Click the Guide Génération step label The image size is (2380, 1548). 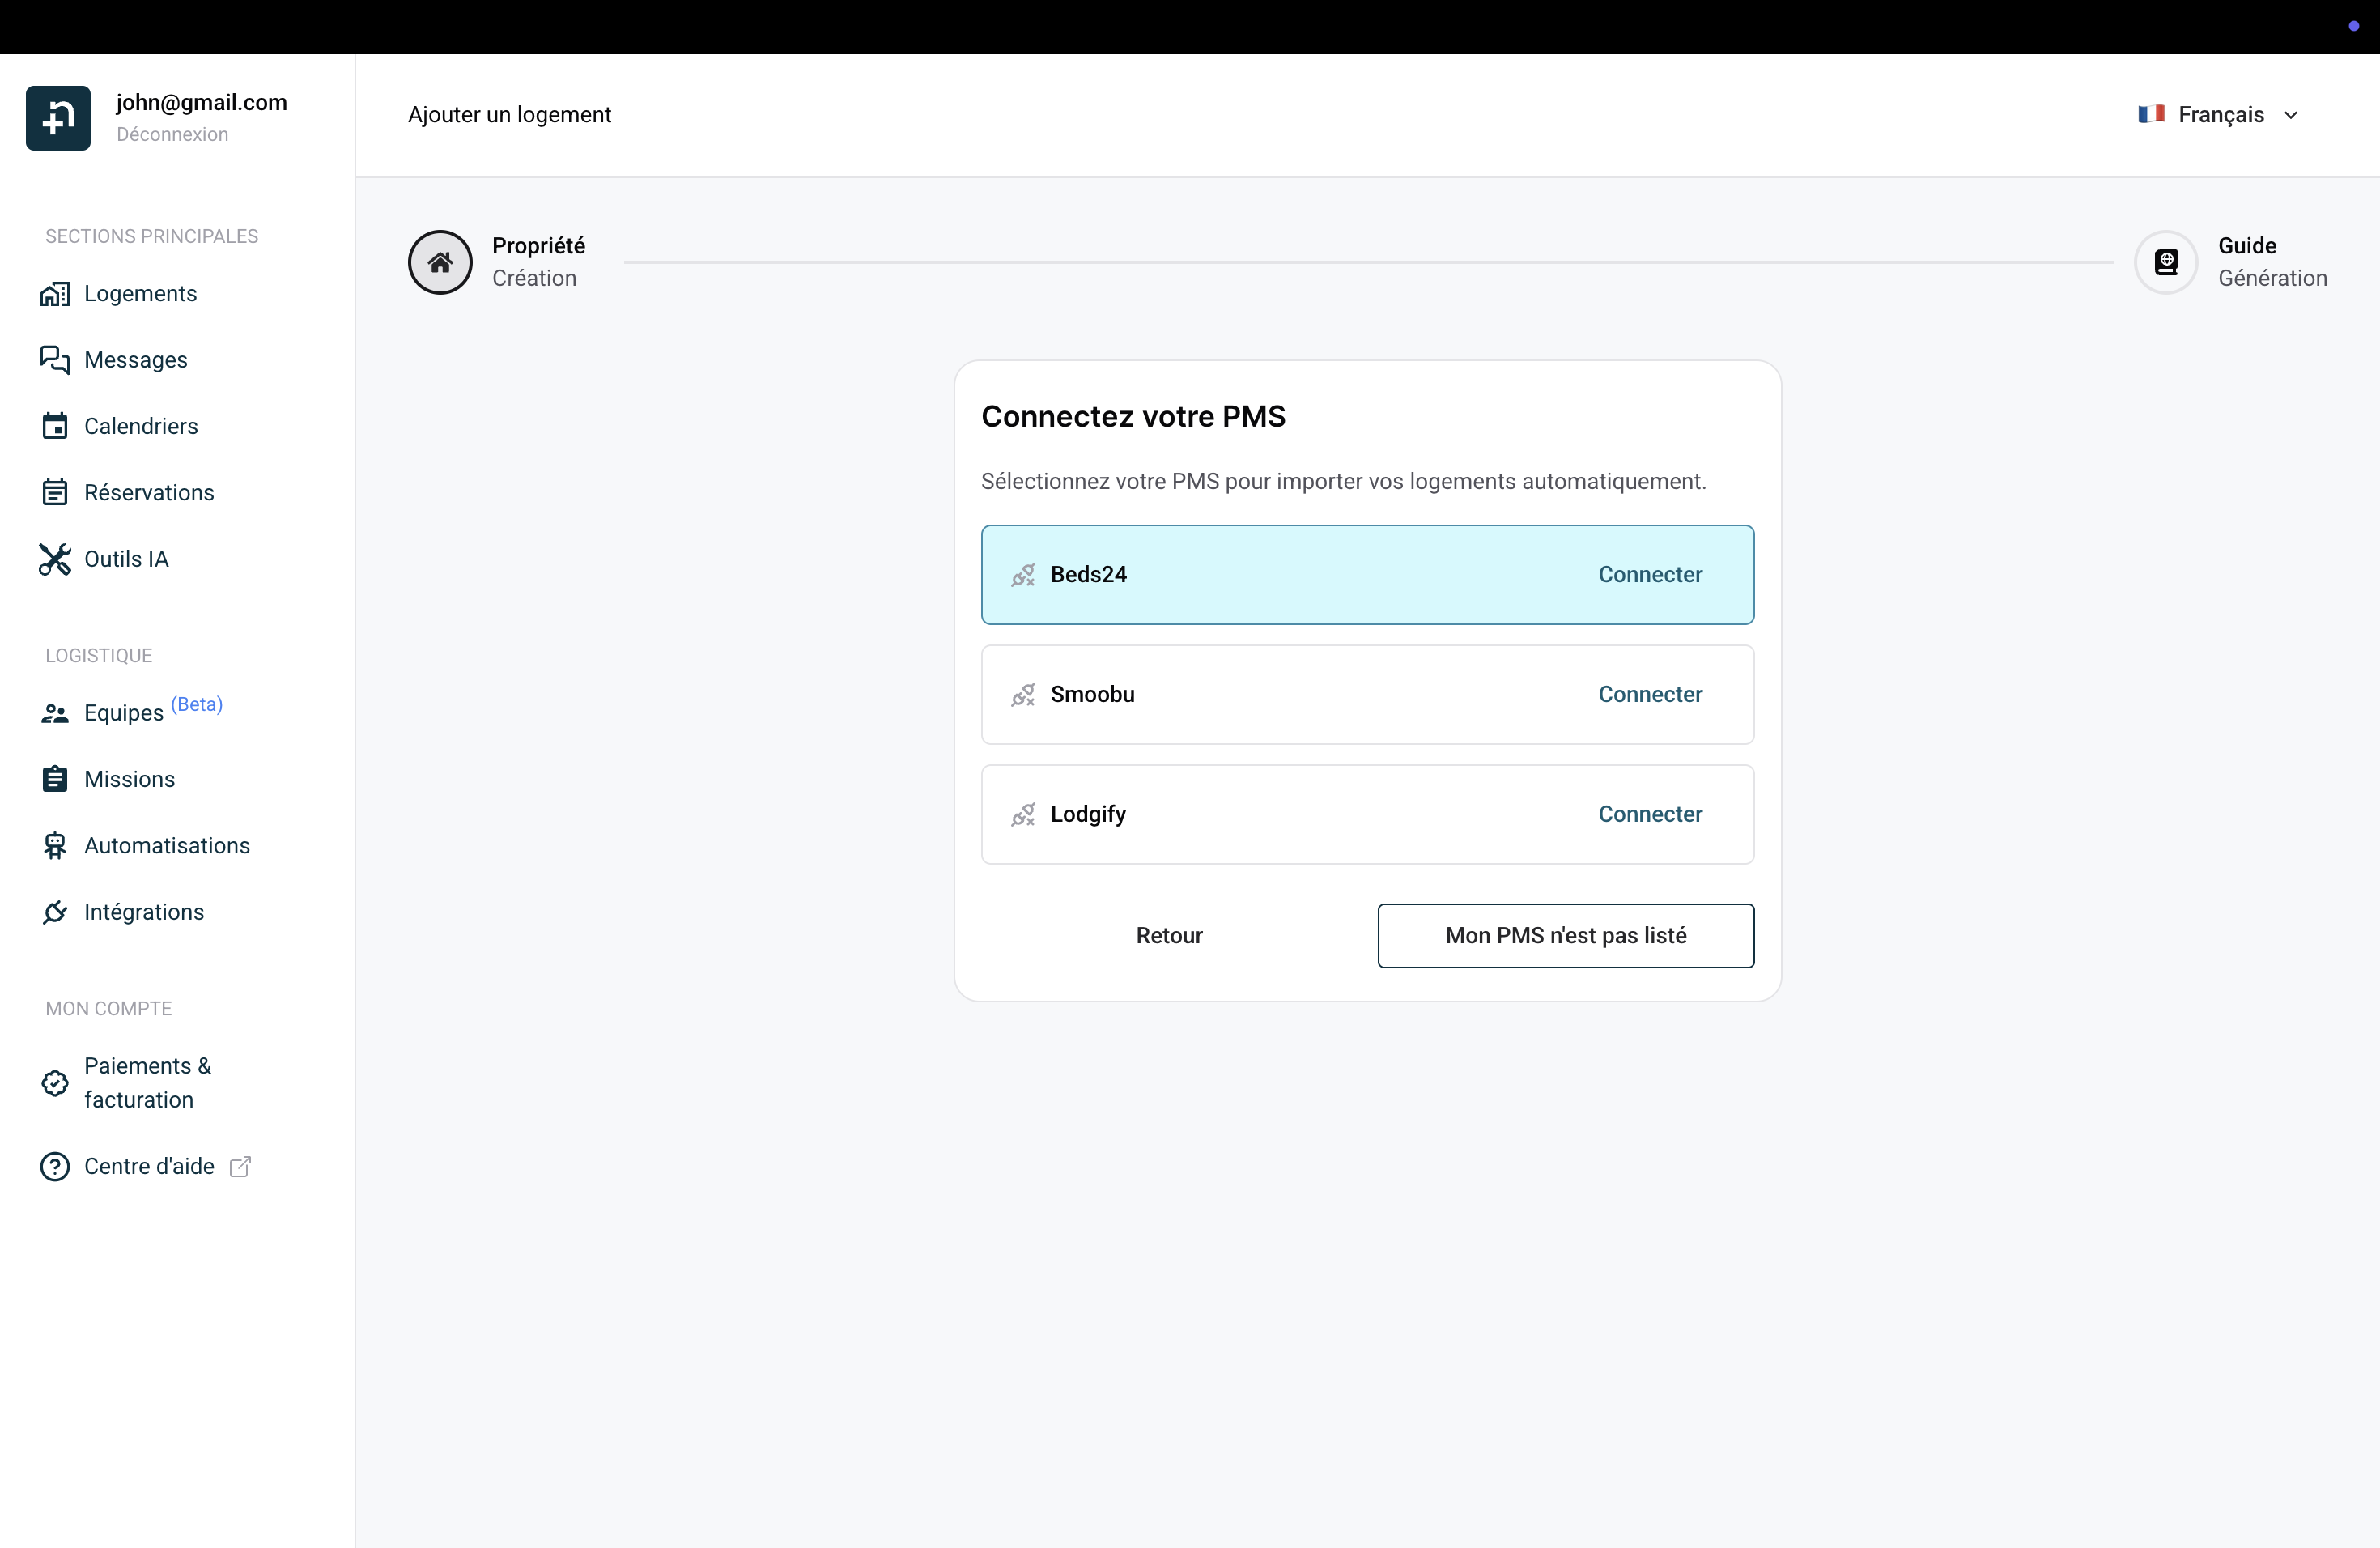[2272, 262]
